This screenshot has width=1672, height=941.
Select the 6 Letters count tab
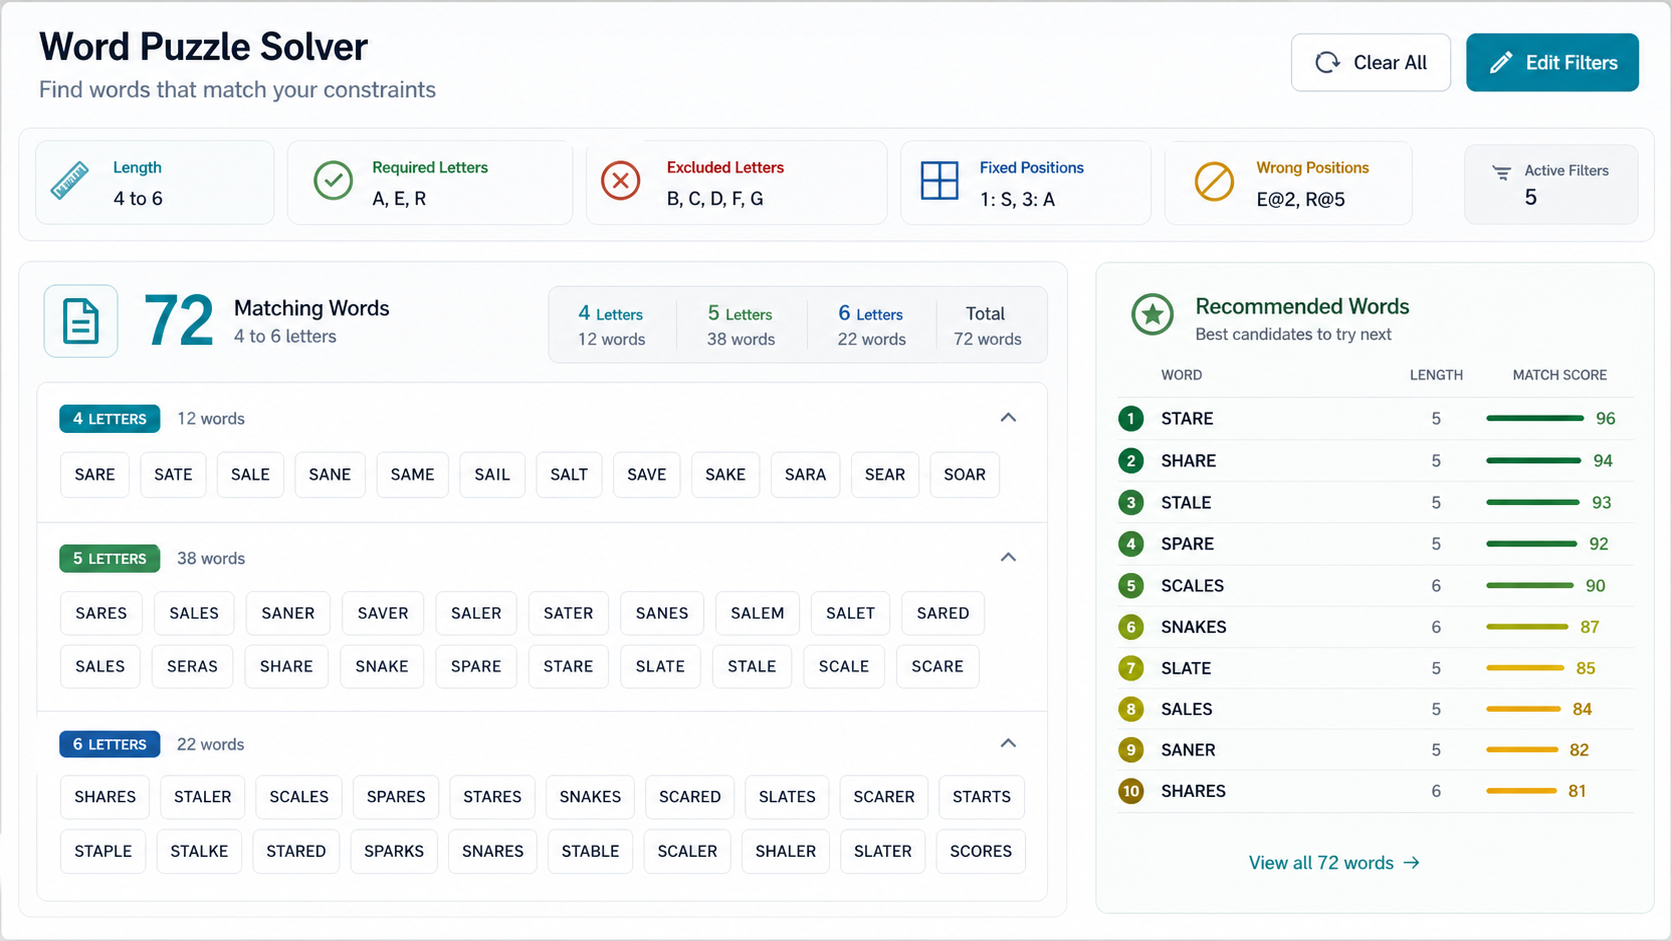tap(871, 326)
